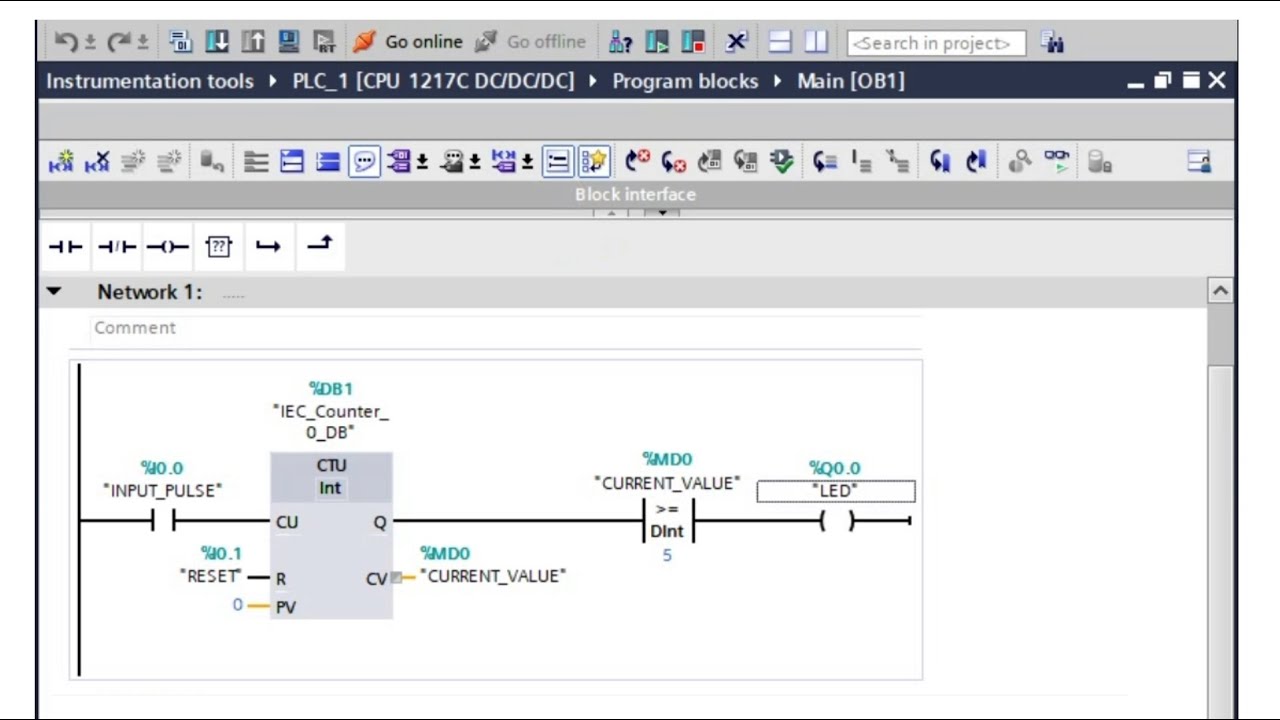The height and width of the screenshot is (720, 1280).
Task: Click comparator value 5
Action: 667,555
